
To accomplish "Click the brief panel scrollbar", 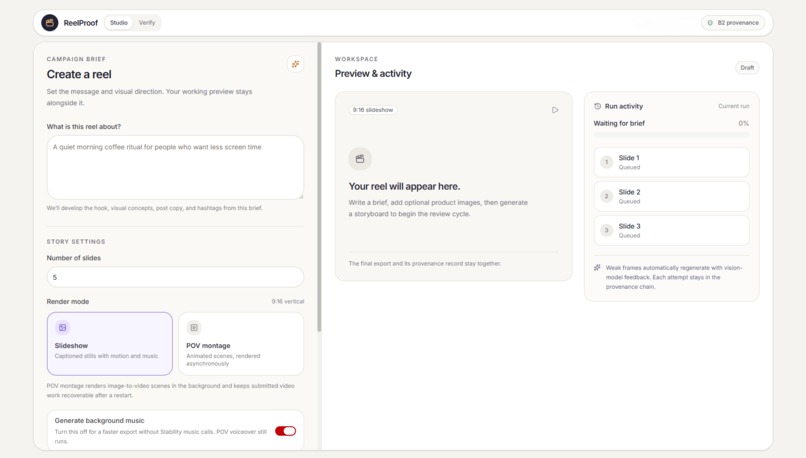I will pyautogui.click(x=319, y=188).
